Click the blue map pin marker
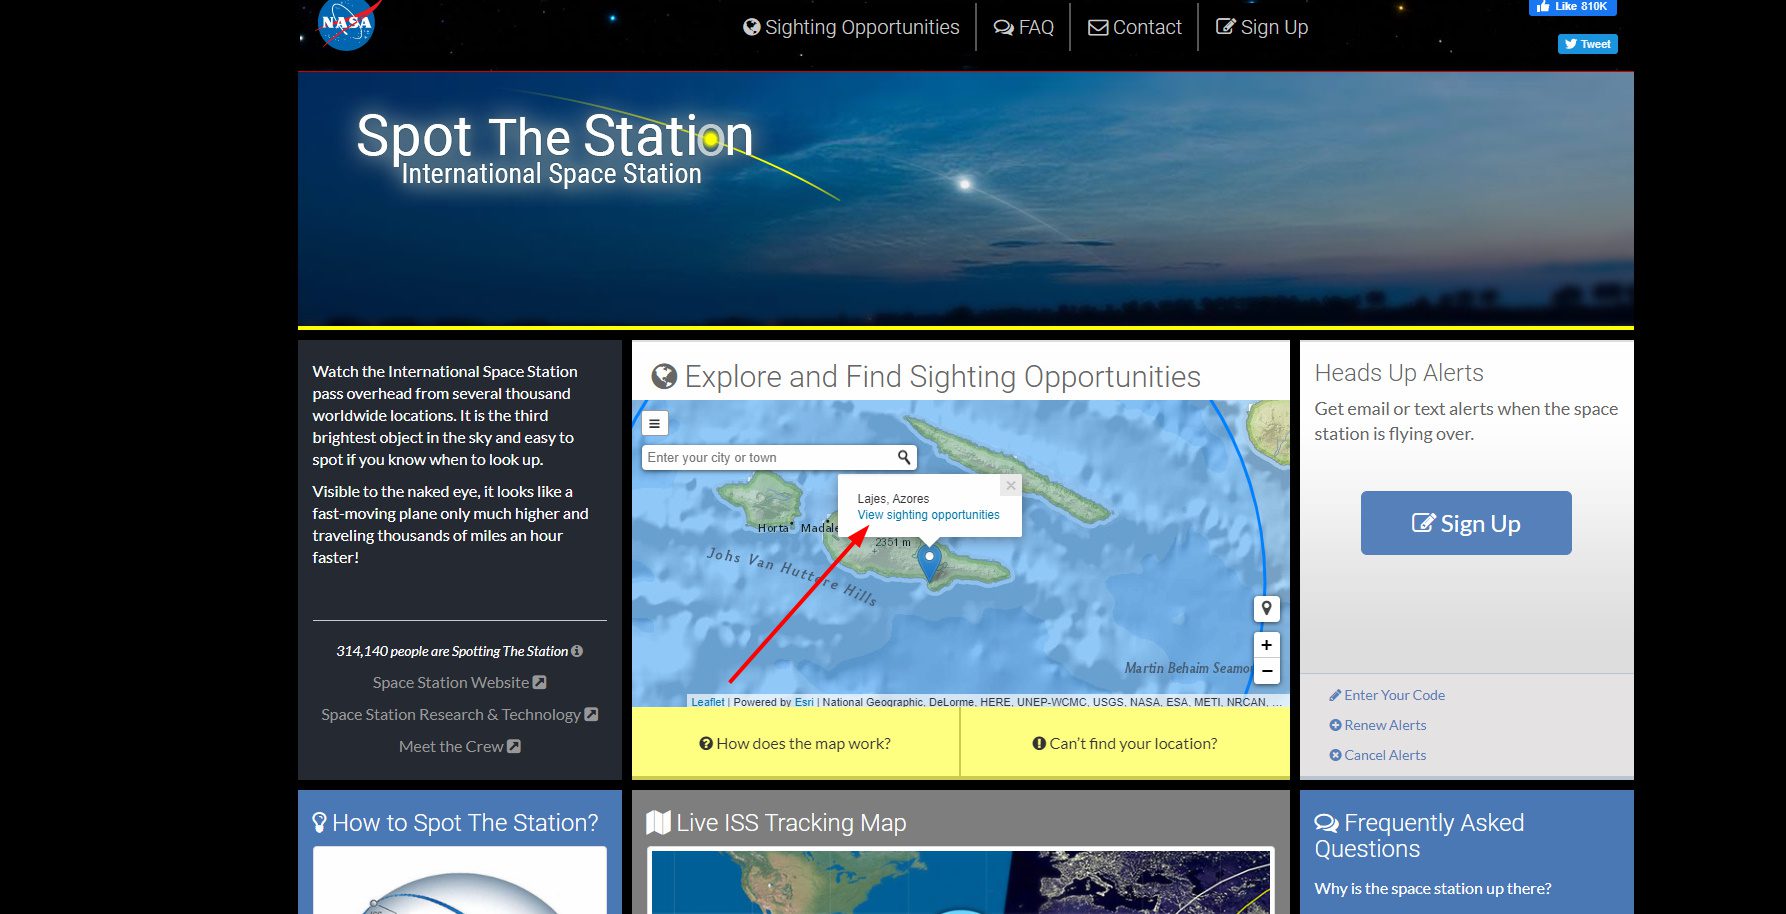Screen dimensions: 1786x914 tap(929, 561)
